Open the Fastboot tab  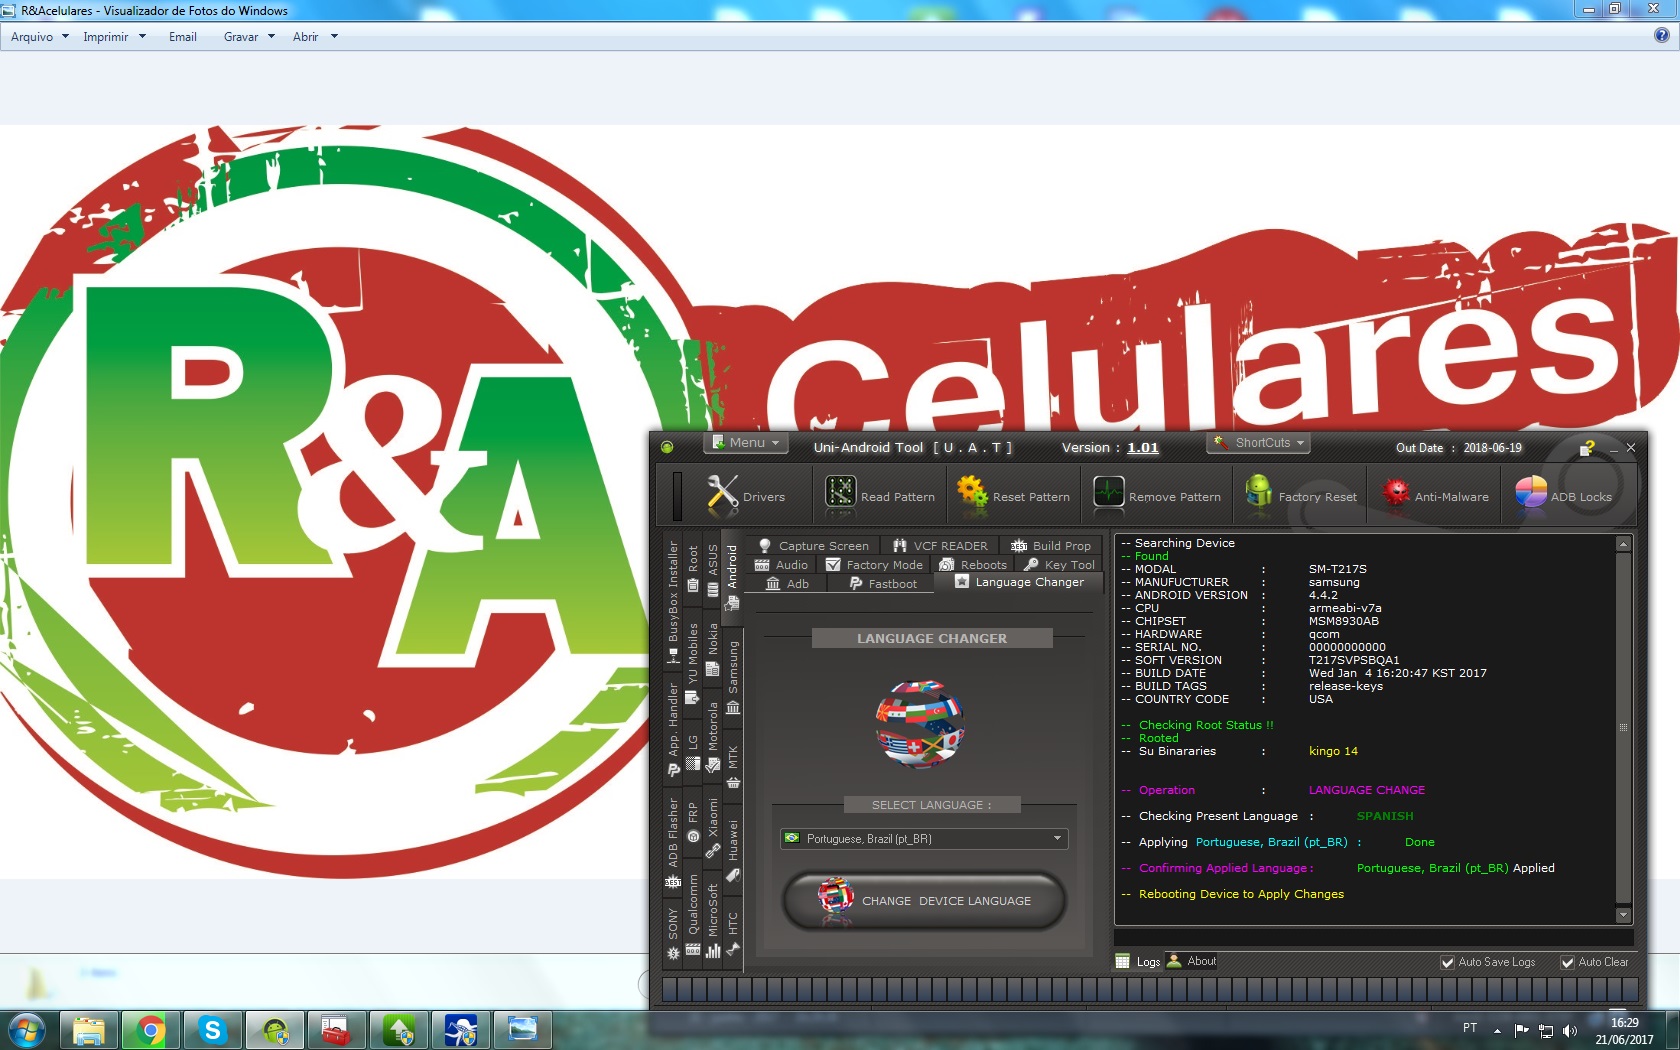(x=883, y=584)
